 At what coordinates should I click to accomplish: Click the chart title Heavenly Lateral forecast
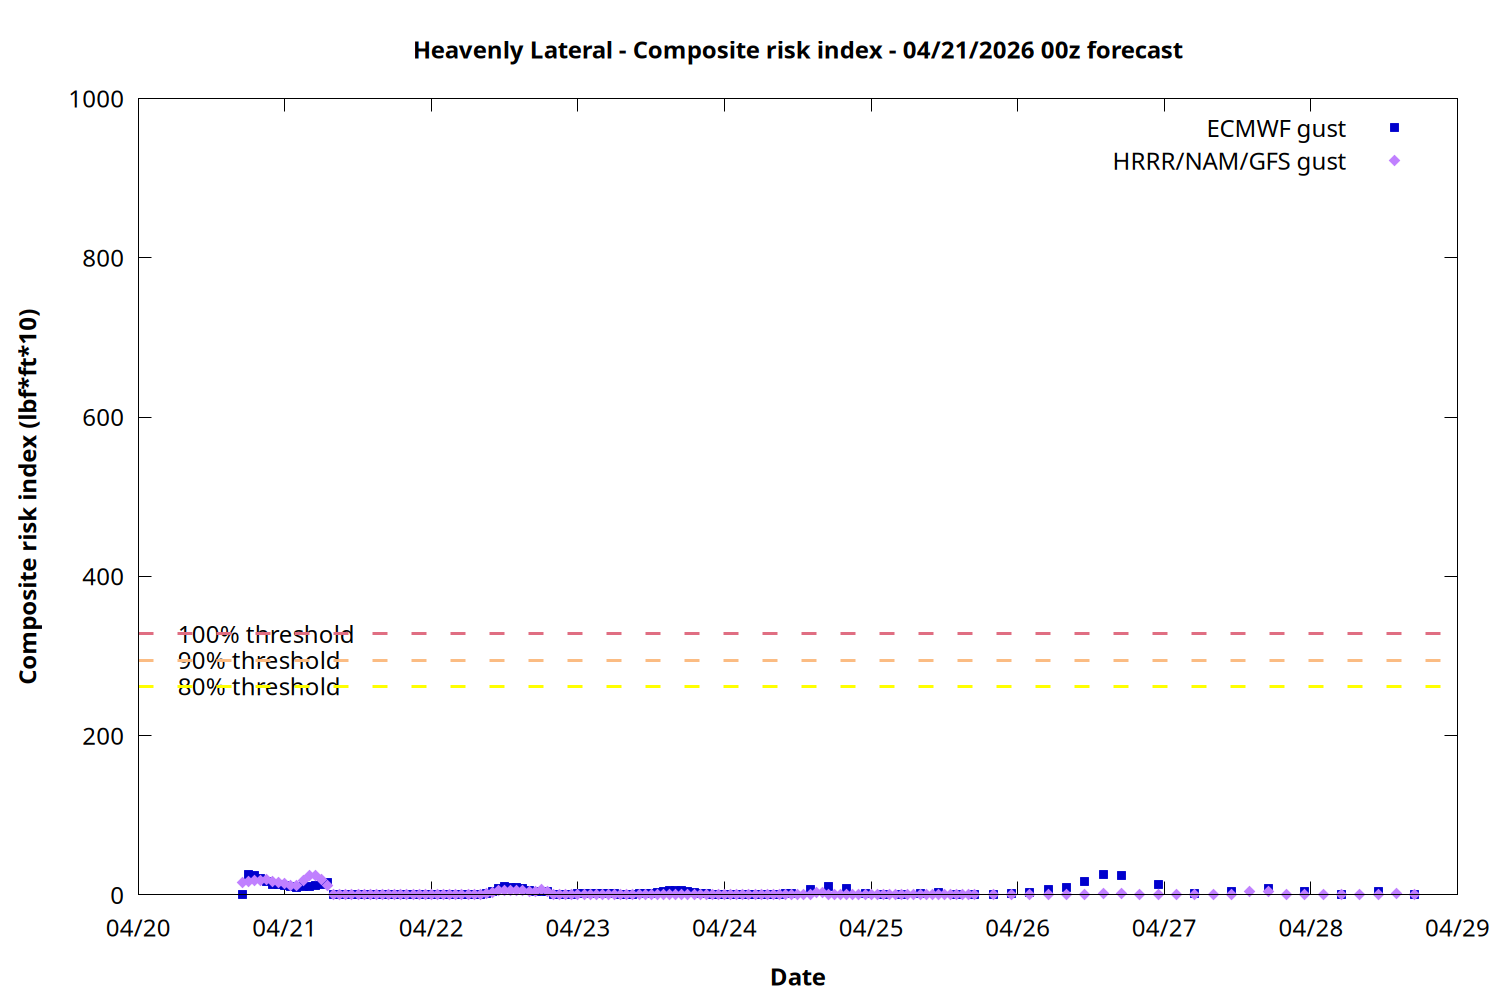(797, 50)
